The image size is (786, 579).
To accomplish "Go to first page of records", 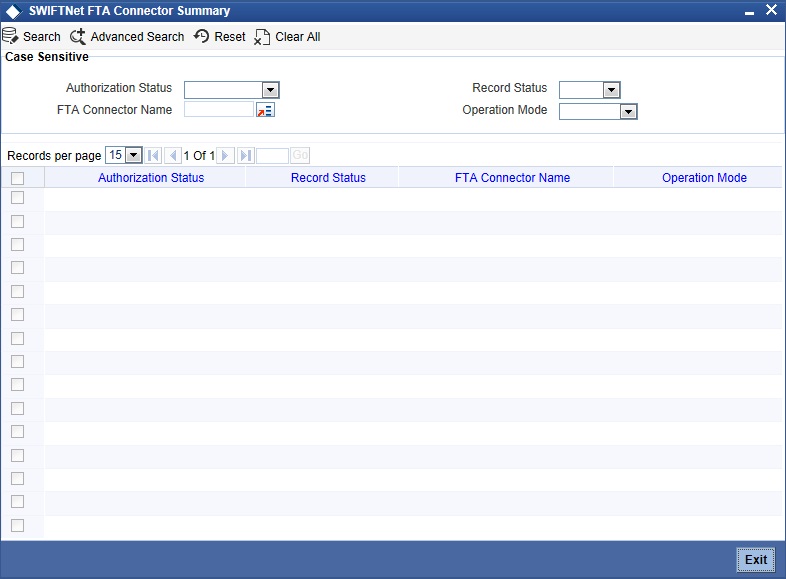I will (153, 155).
